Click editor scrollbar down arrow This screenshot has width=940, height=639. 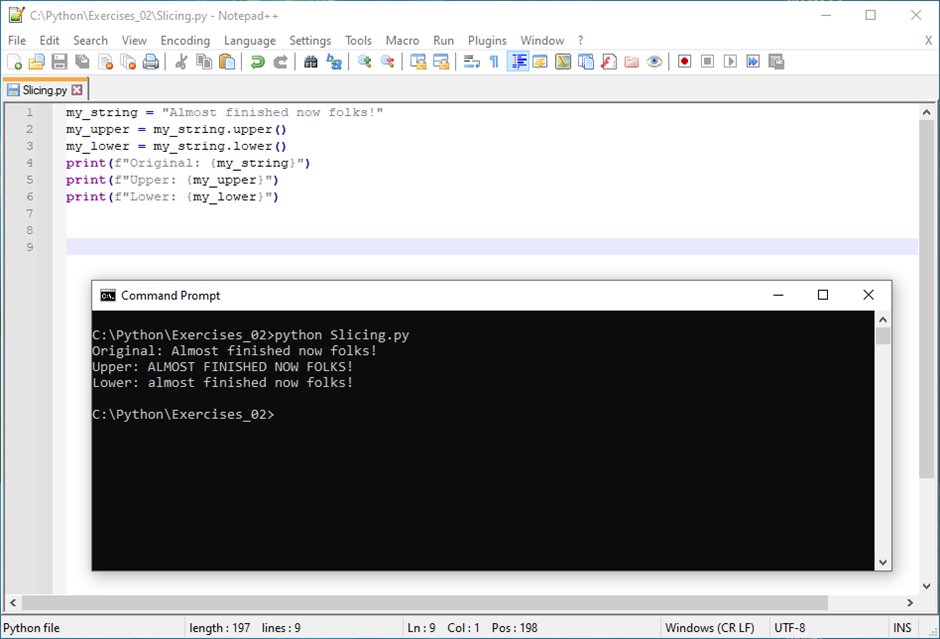[926, 586]
